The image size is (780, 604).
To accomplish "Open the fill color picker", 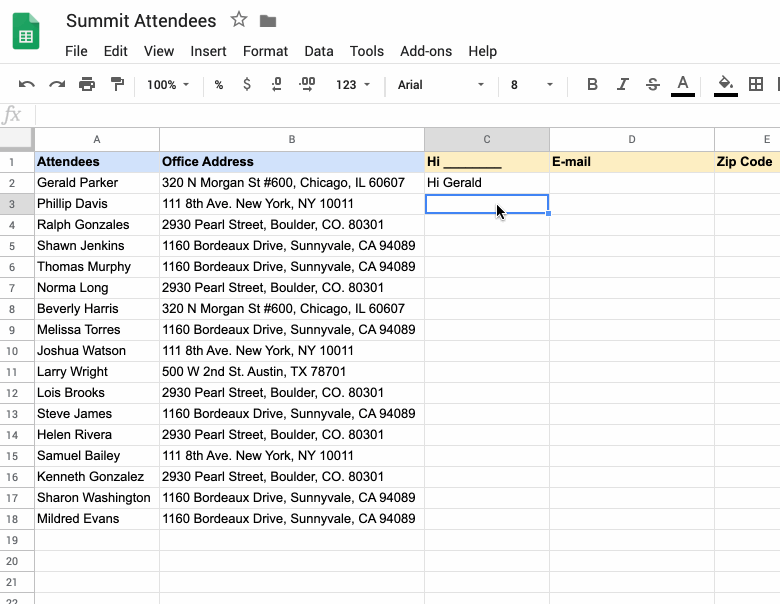I will tap(726, 86).
